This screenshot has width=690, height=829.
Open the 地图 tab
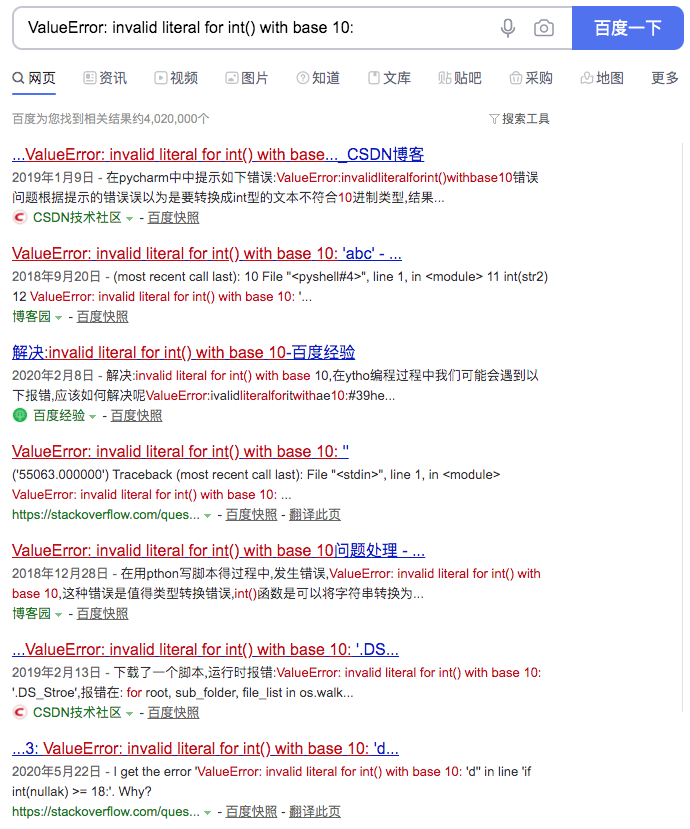(602, 78)
